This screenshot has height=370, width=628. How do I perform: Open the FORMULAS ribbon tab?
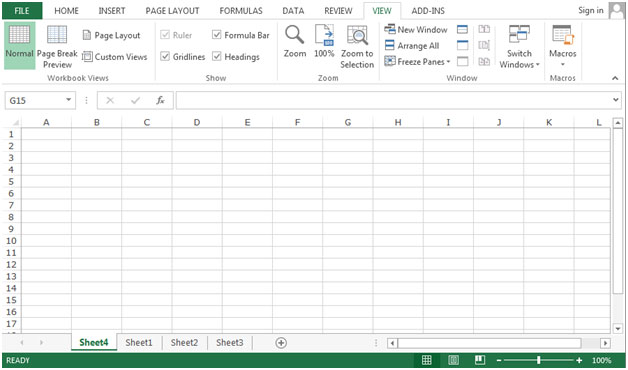[241, 11]
